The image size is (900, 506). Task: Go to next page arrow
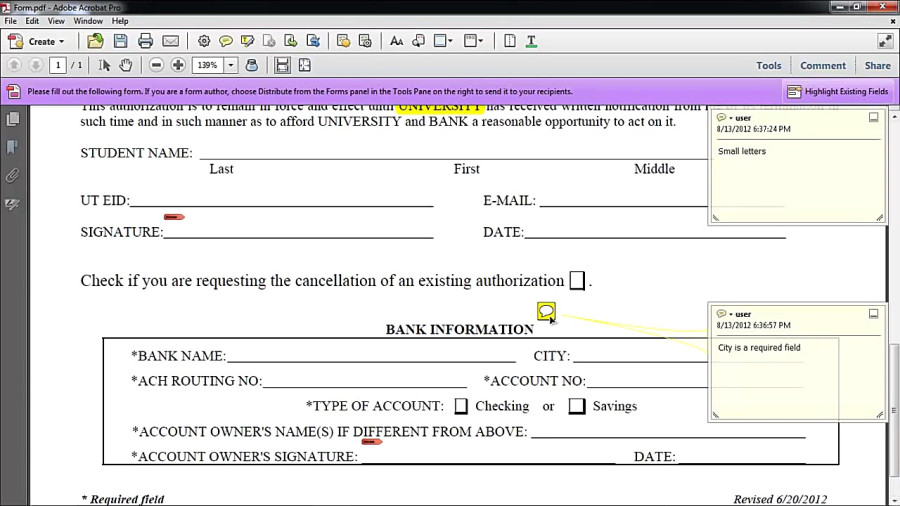click(36, 65)
